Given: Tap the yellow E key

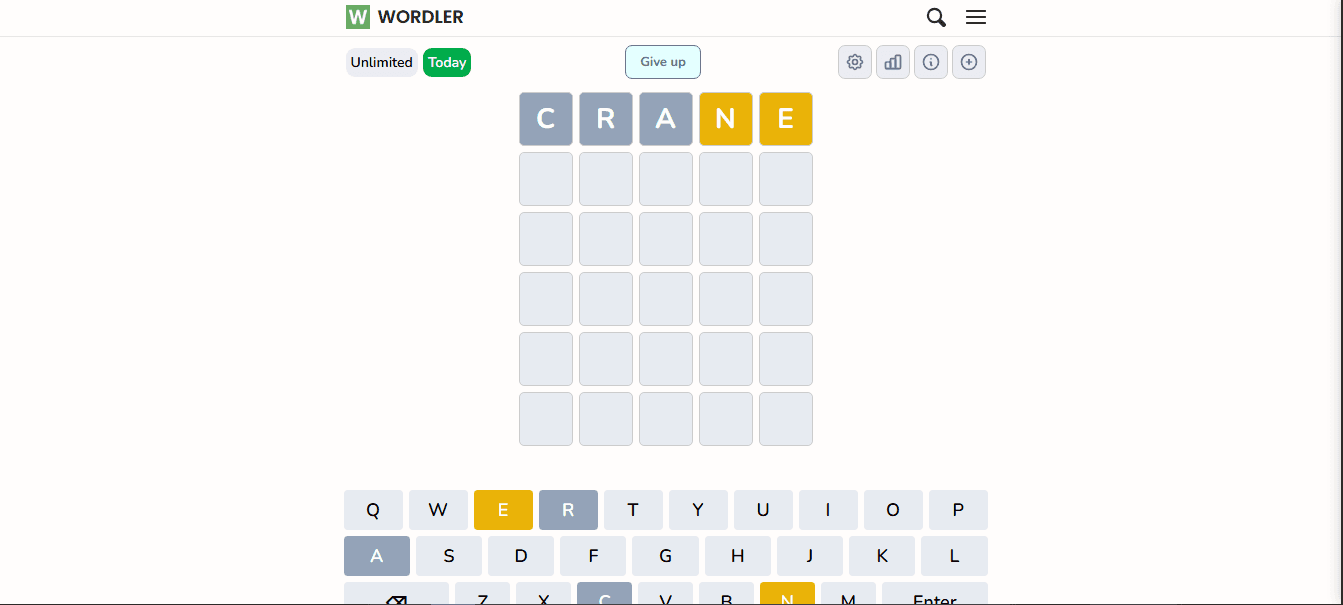Looking at the screenshot, I should pos(503,510).
